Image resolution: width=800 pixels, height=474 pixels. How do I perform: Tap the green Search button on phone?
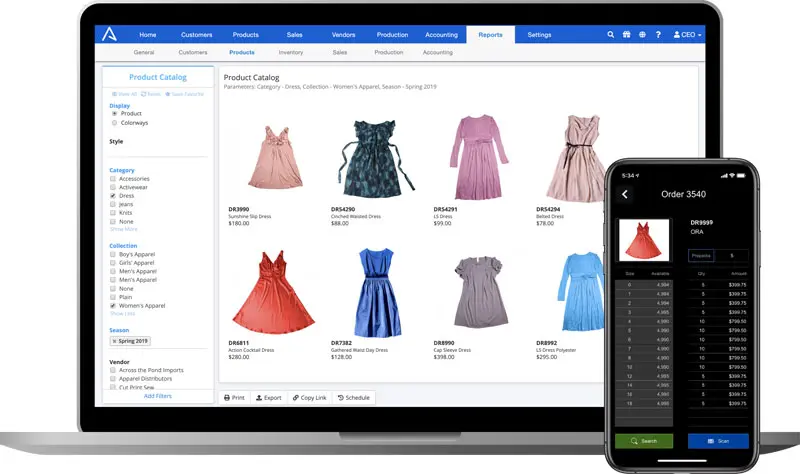[644, 440]
